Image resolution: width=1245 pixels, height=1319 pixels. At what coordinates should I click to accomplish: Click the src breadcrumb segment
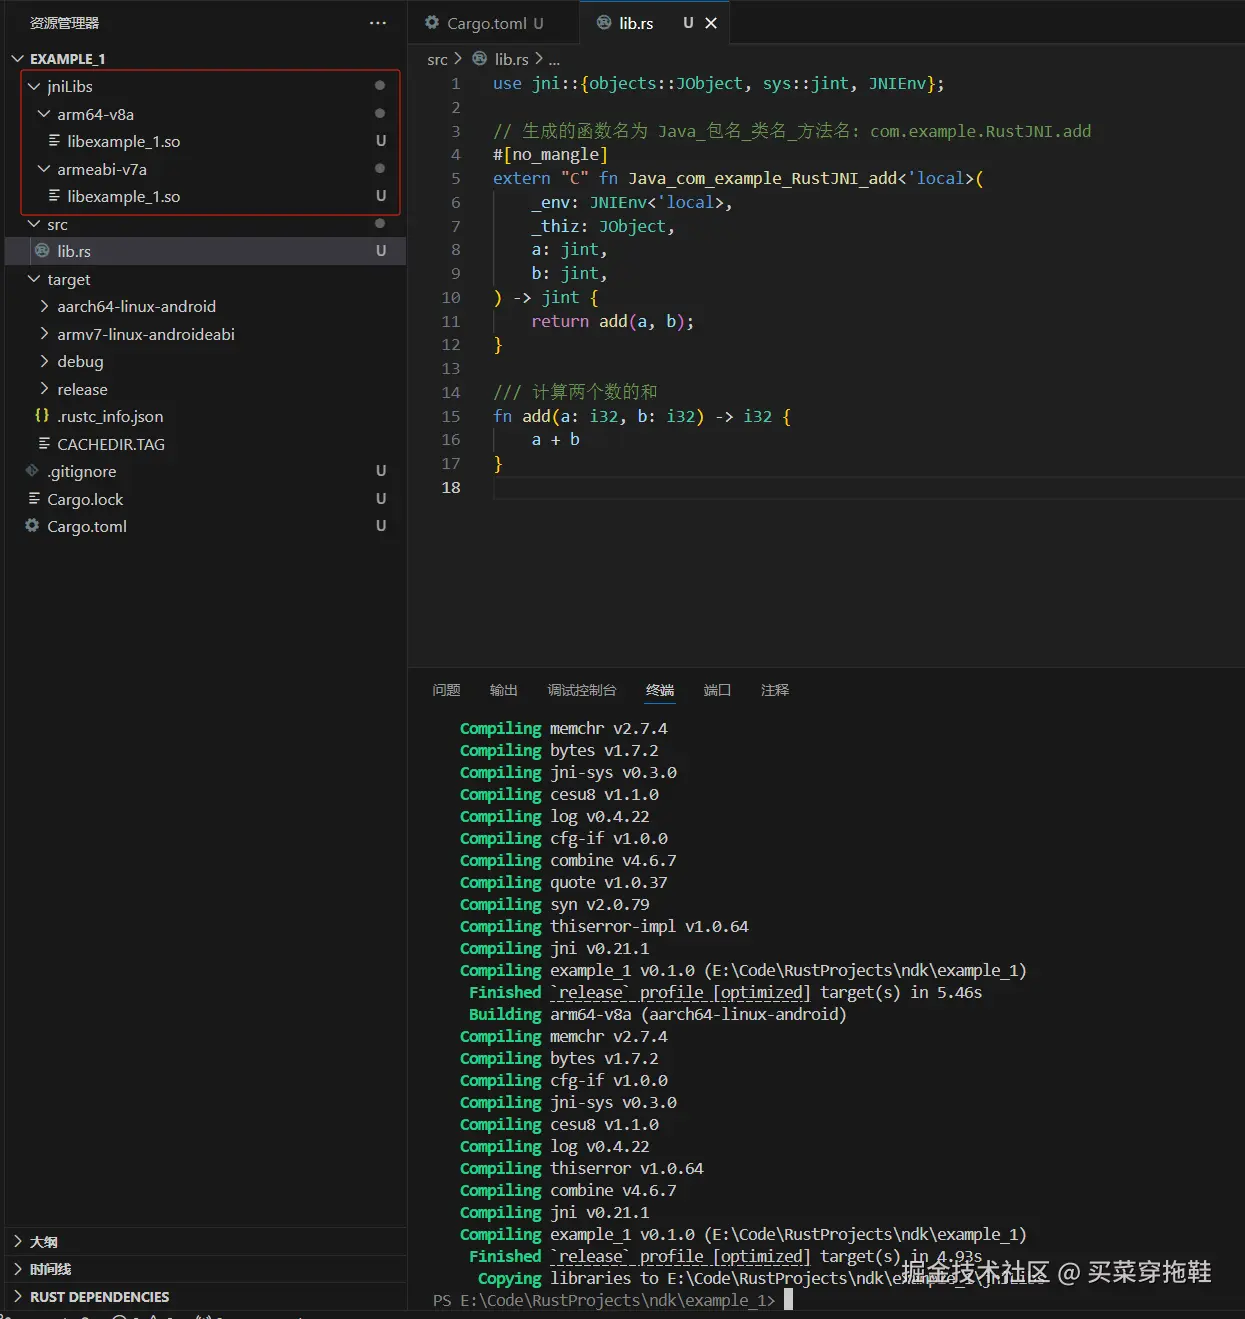pyautogui.click(x=437, y=60)
